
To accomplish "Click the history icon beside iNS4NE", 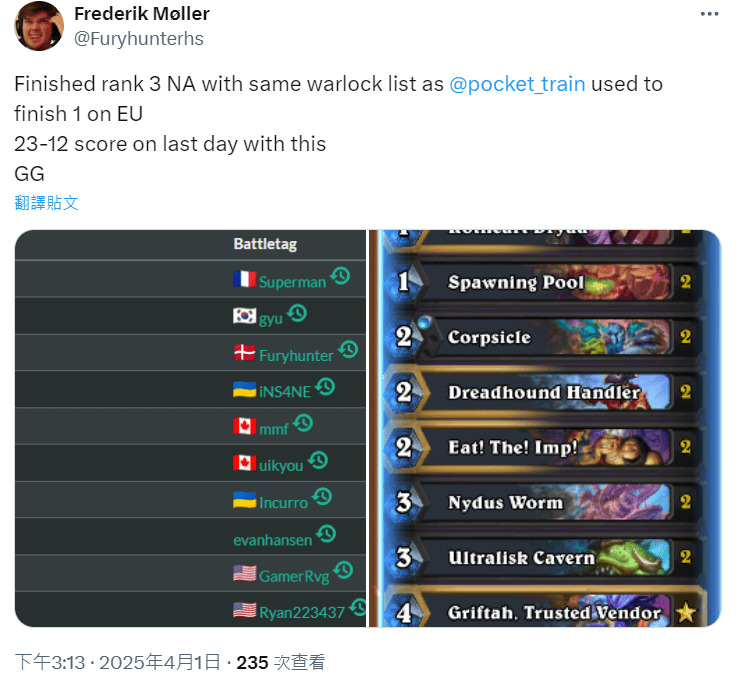I will click(x=324, y=387).
